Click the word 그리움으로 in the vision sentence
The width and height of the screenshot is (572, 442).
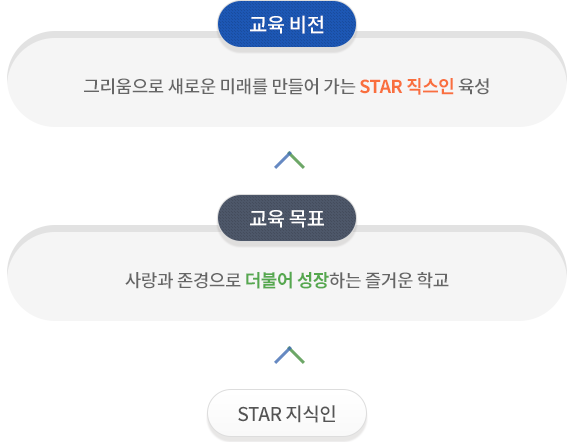click(x=124, y=86)
